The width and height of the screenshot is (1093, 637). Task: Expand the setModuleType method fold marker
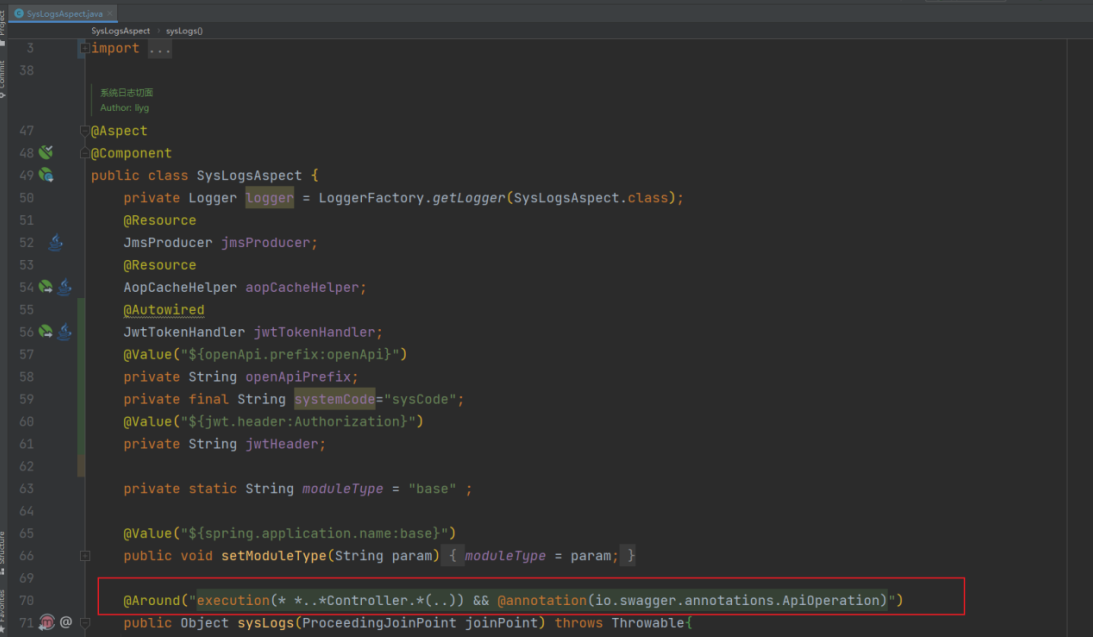click(85, 556)
